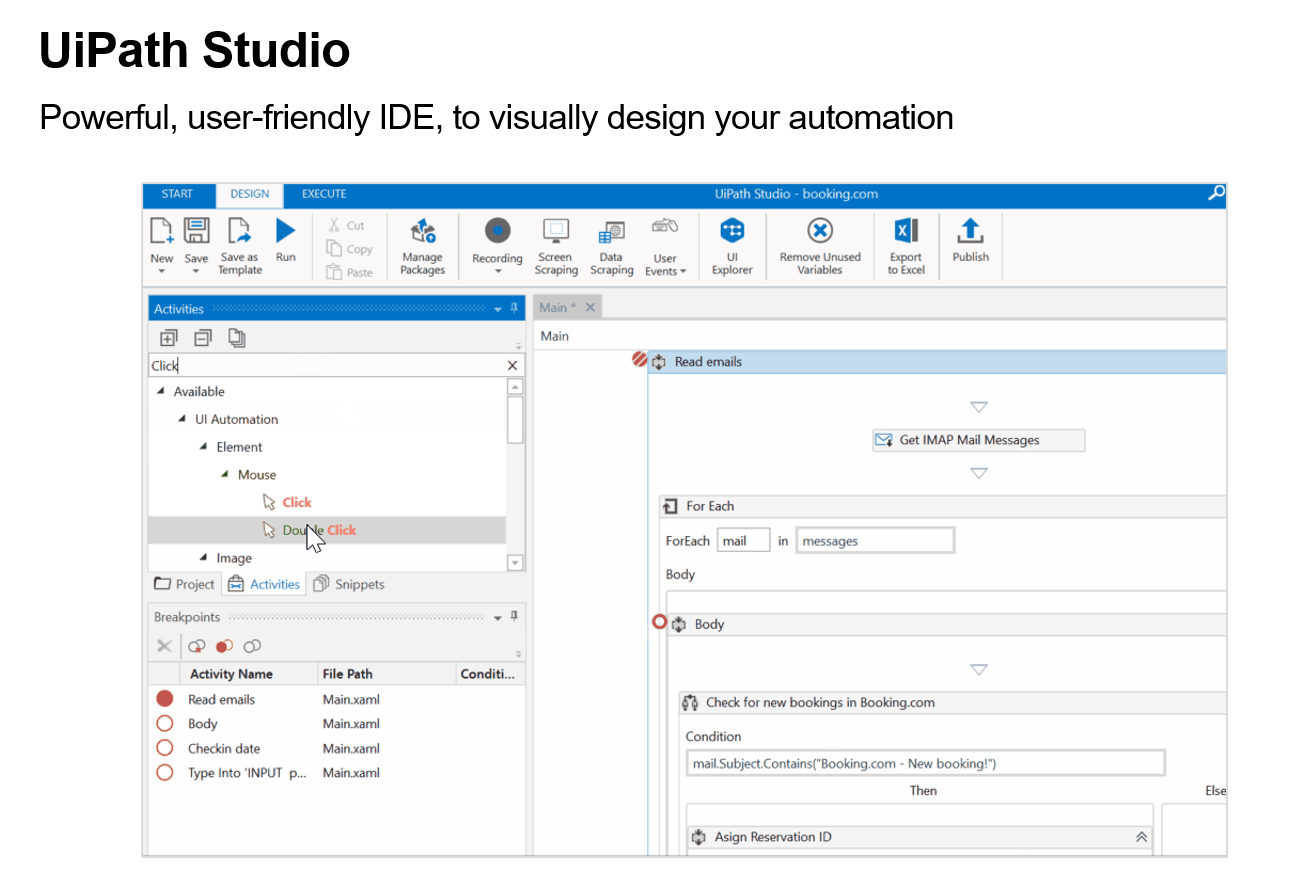Export the workflow to Excel
1306x885 pixels.
[905, 242]
